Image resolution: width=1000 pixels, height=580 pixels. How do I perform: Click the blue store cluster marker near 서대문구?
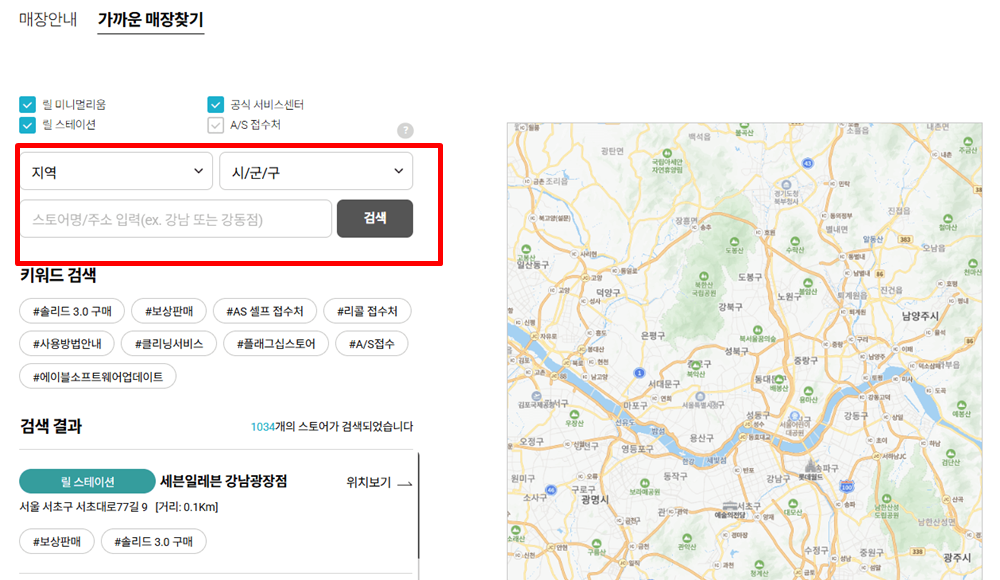pos(639,373)
